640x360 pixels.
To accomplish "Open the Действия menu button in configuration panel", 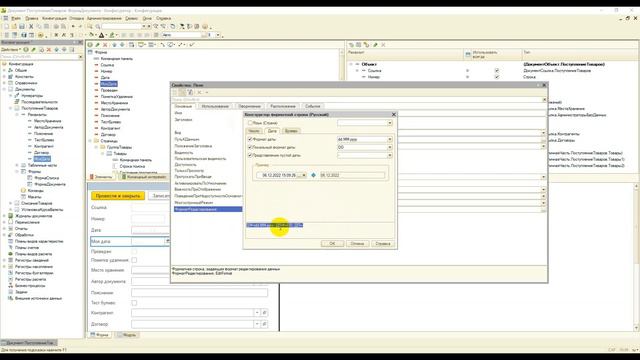I will pos(11,50).
